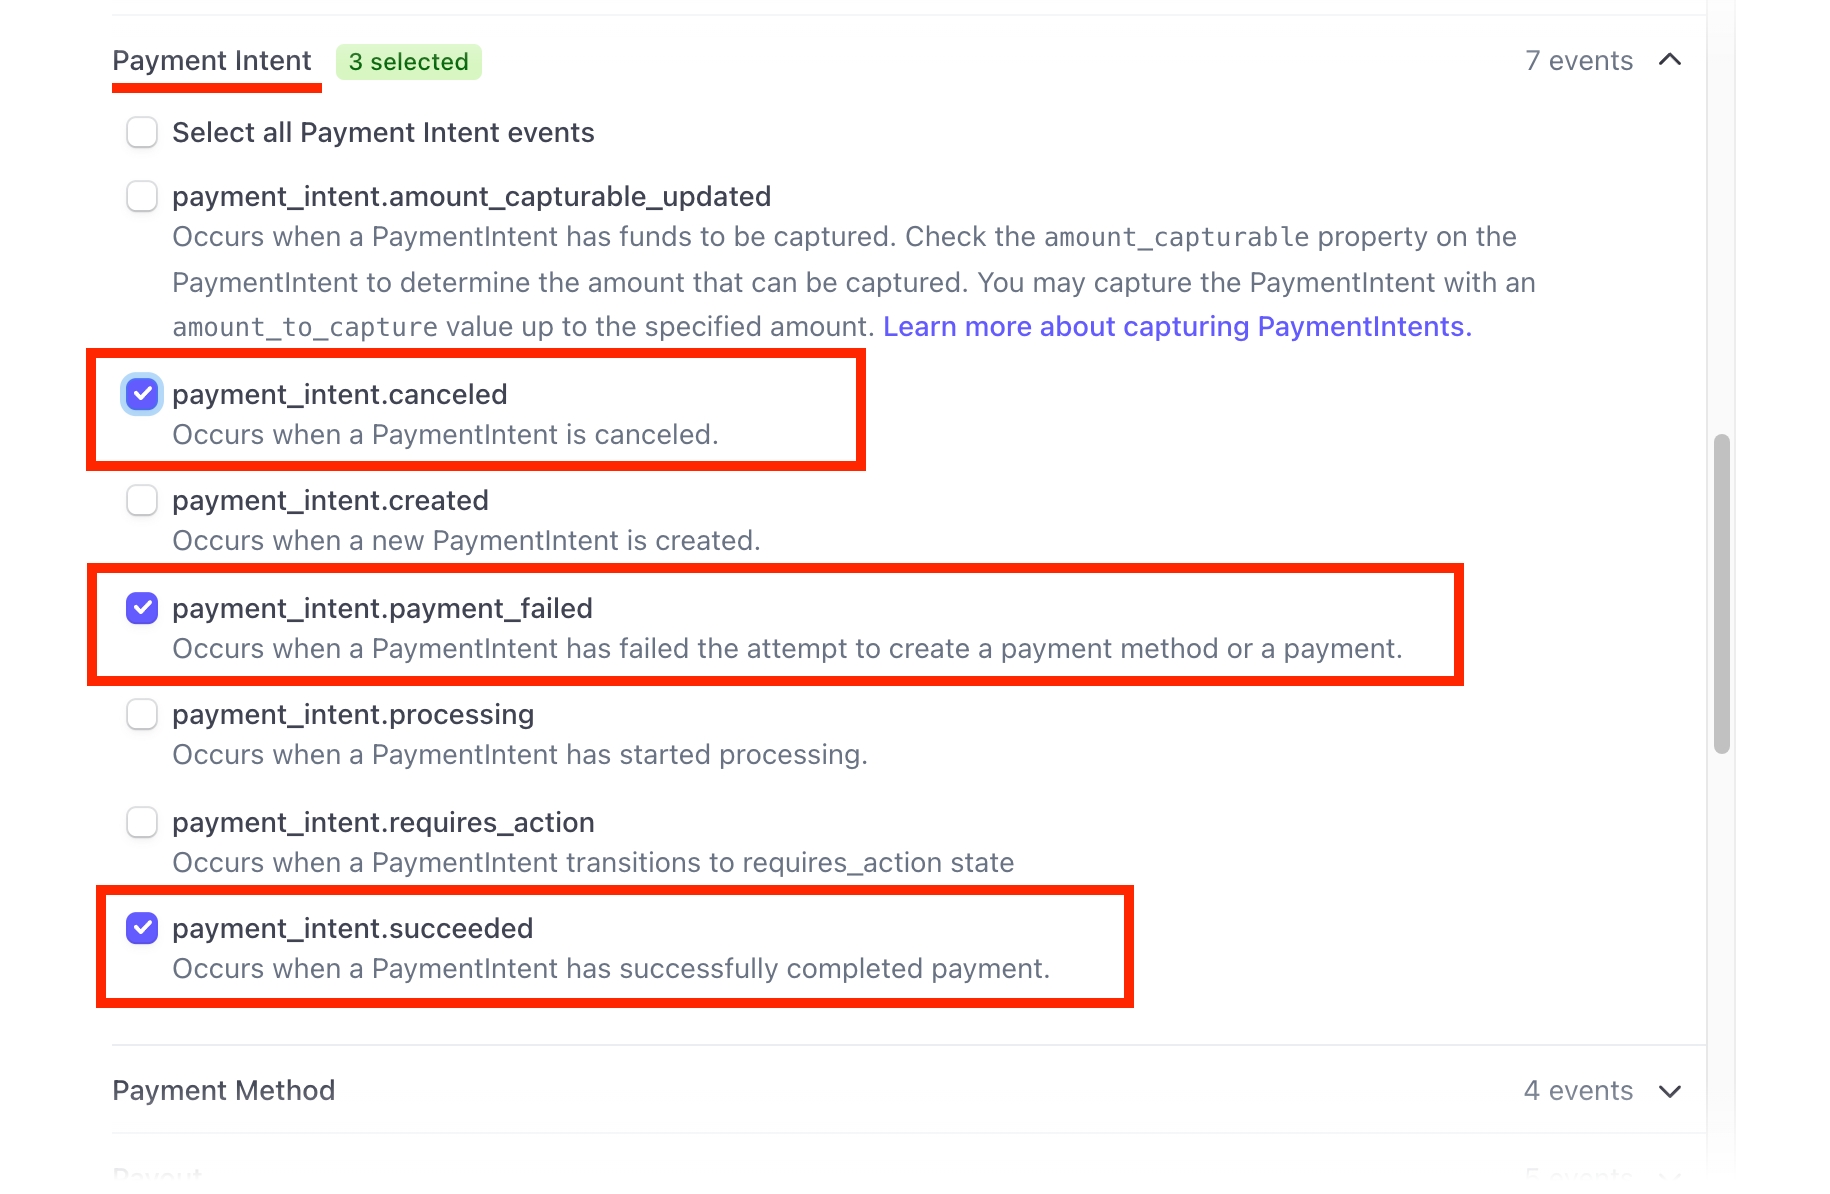This screenshot has height=1194, width=1830.
Task: Enable payment_intent.created checkbox
Action: (142, 500)
